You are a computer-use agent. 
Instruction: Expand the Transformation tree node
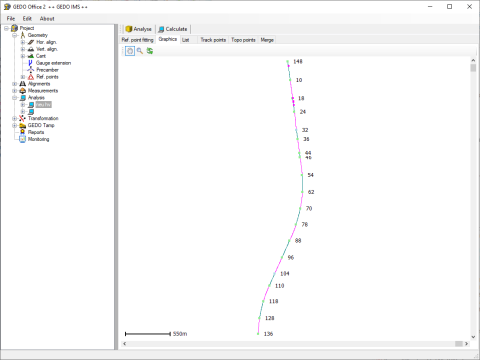coord(15,118)
